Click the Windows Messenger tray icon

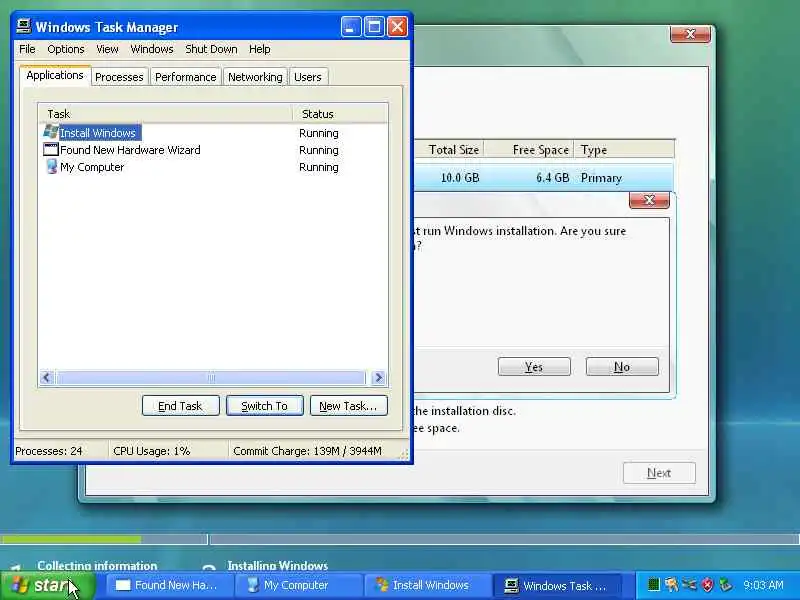(x=671, y=585)
